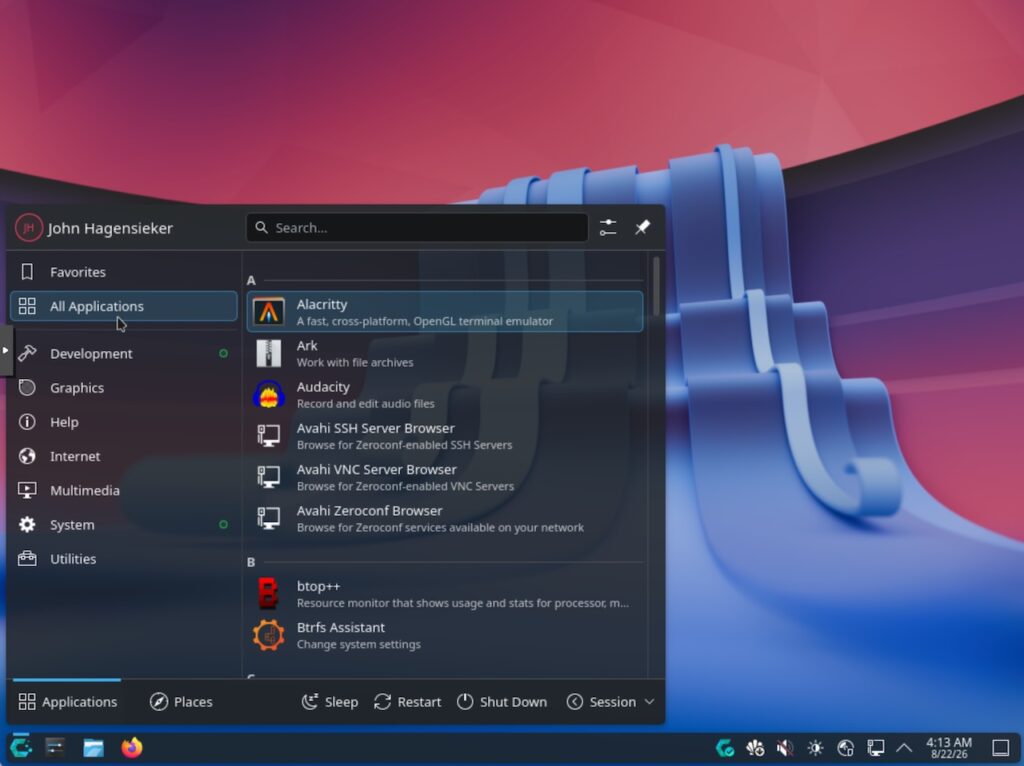This screenshot has width=1024, height=766.
Task: Open the Development category
Action: [123, 353]
